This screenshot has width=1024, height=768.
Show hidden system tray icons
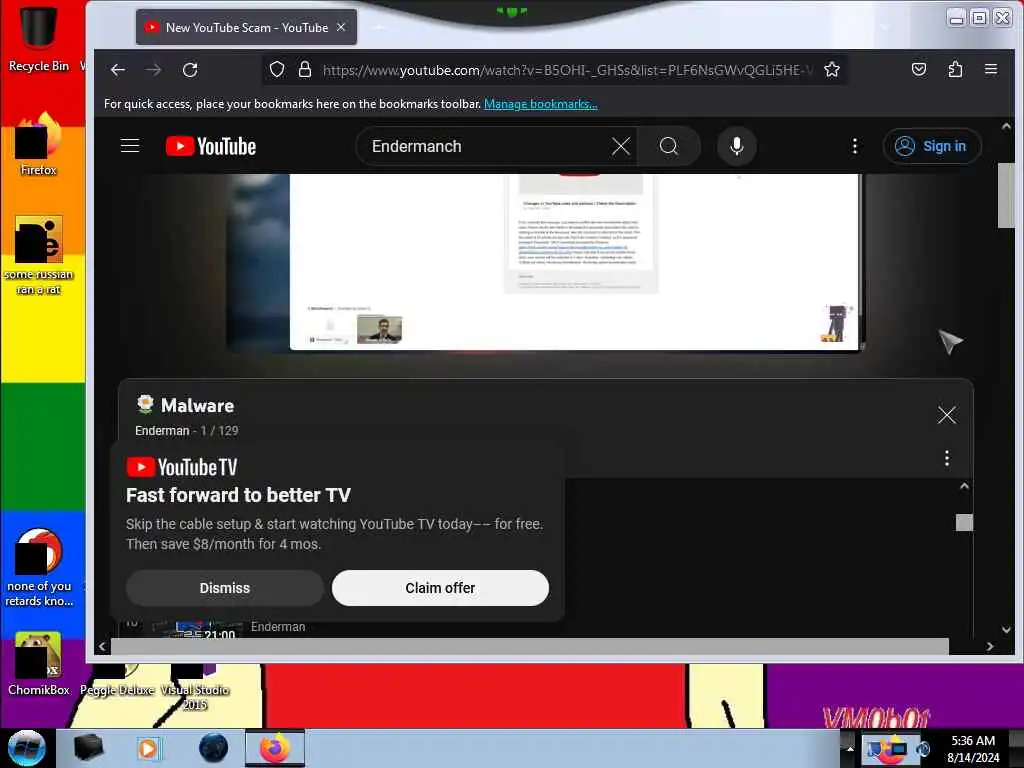pyautogui.click(x=850, y=748)
